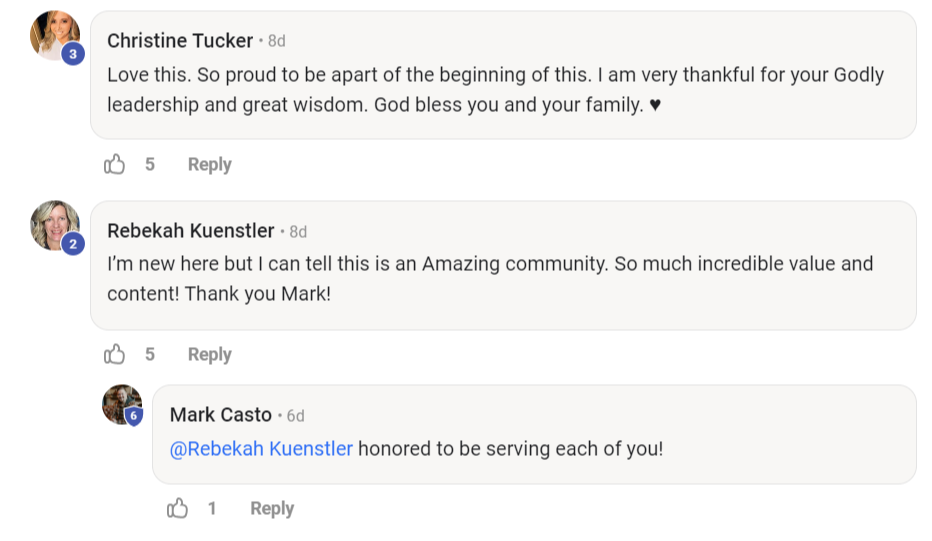Click the Rebekah Kuenstler author name
Screen dimensions: 932x541
point(190,231)
